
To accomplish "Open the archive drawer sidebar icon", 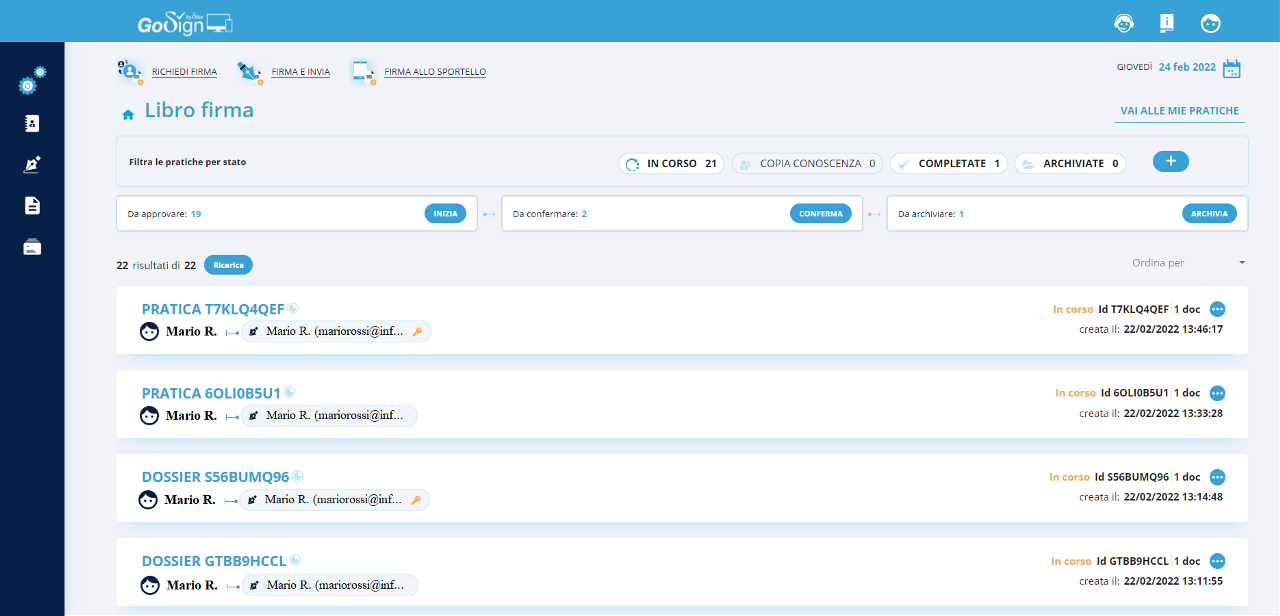I will (32, 247).
